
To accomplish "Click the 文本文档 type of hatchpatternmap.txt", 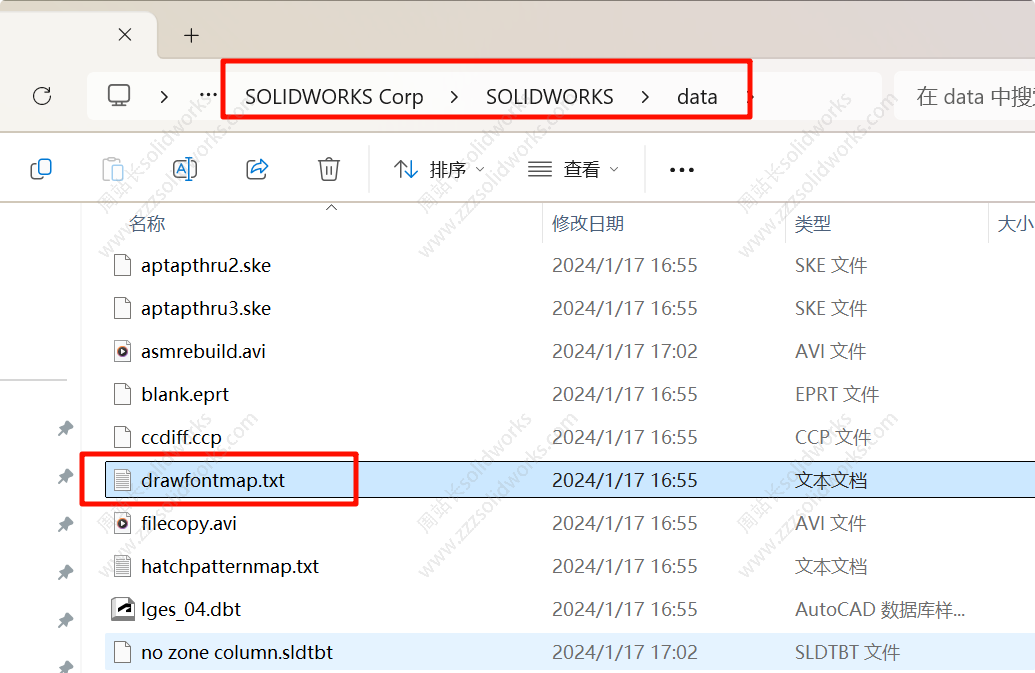I will [x=831, y=566].
